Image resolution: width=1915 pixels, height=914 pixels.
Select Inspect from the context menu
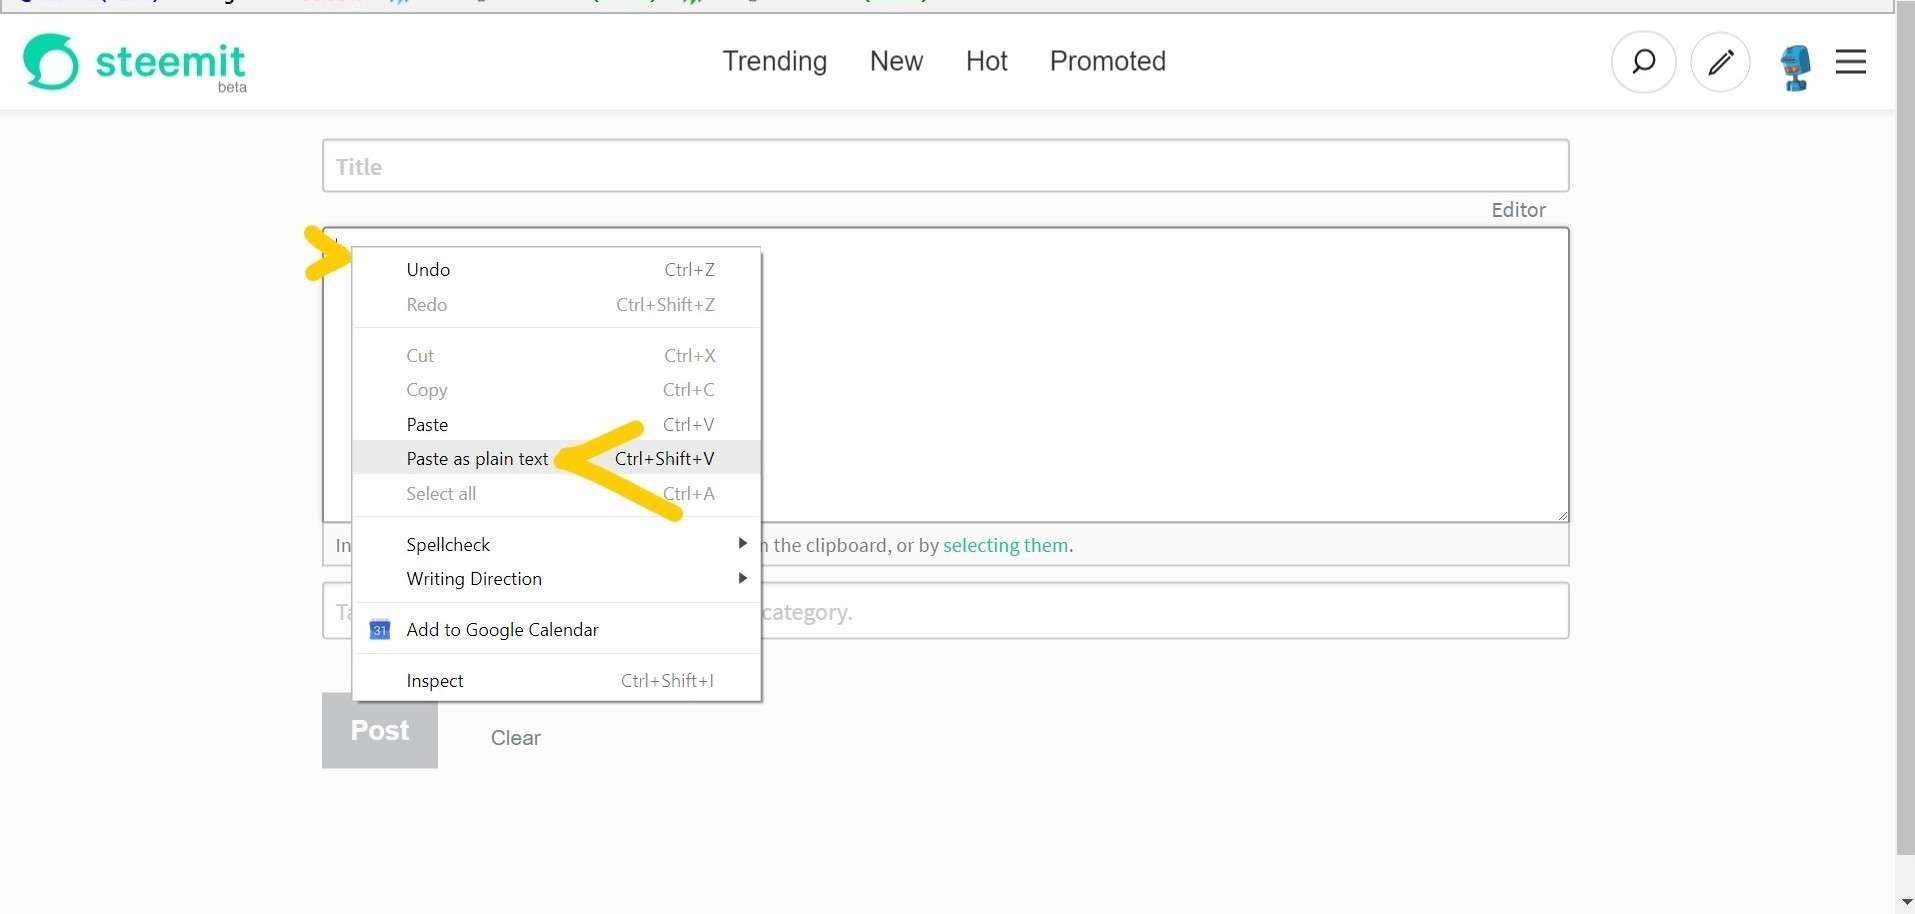click(435, 681)
